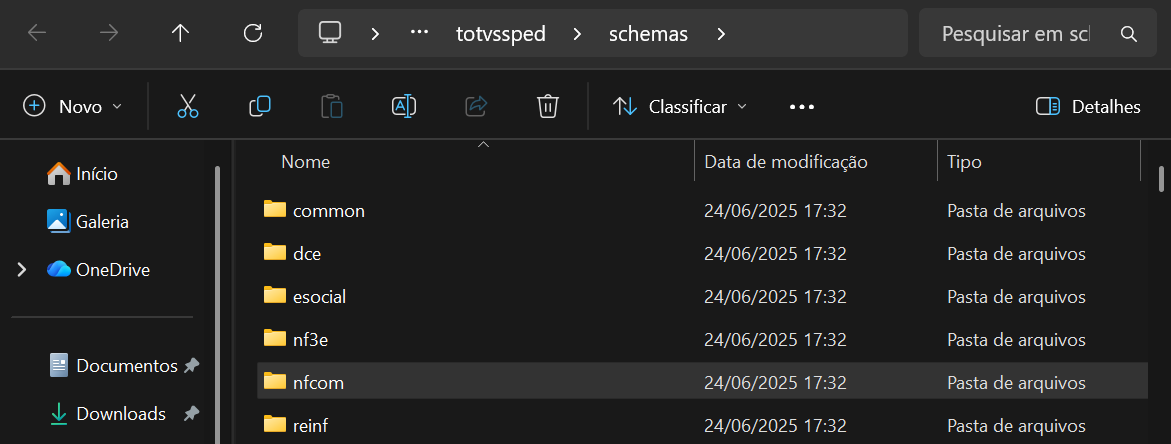
Task: Click the Copy icon in toolbar
Action: point(260,106)
